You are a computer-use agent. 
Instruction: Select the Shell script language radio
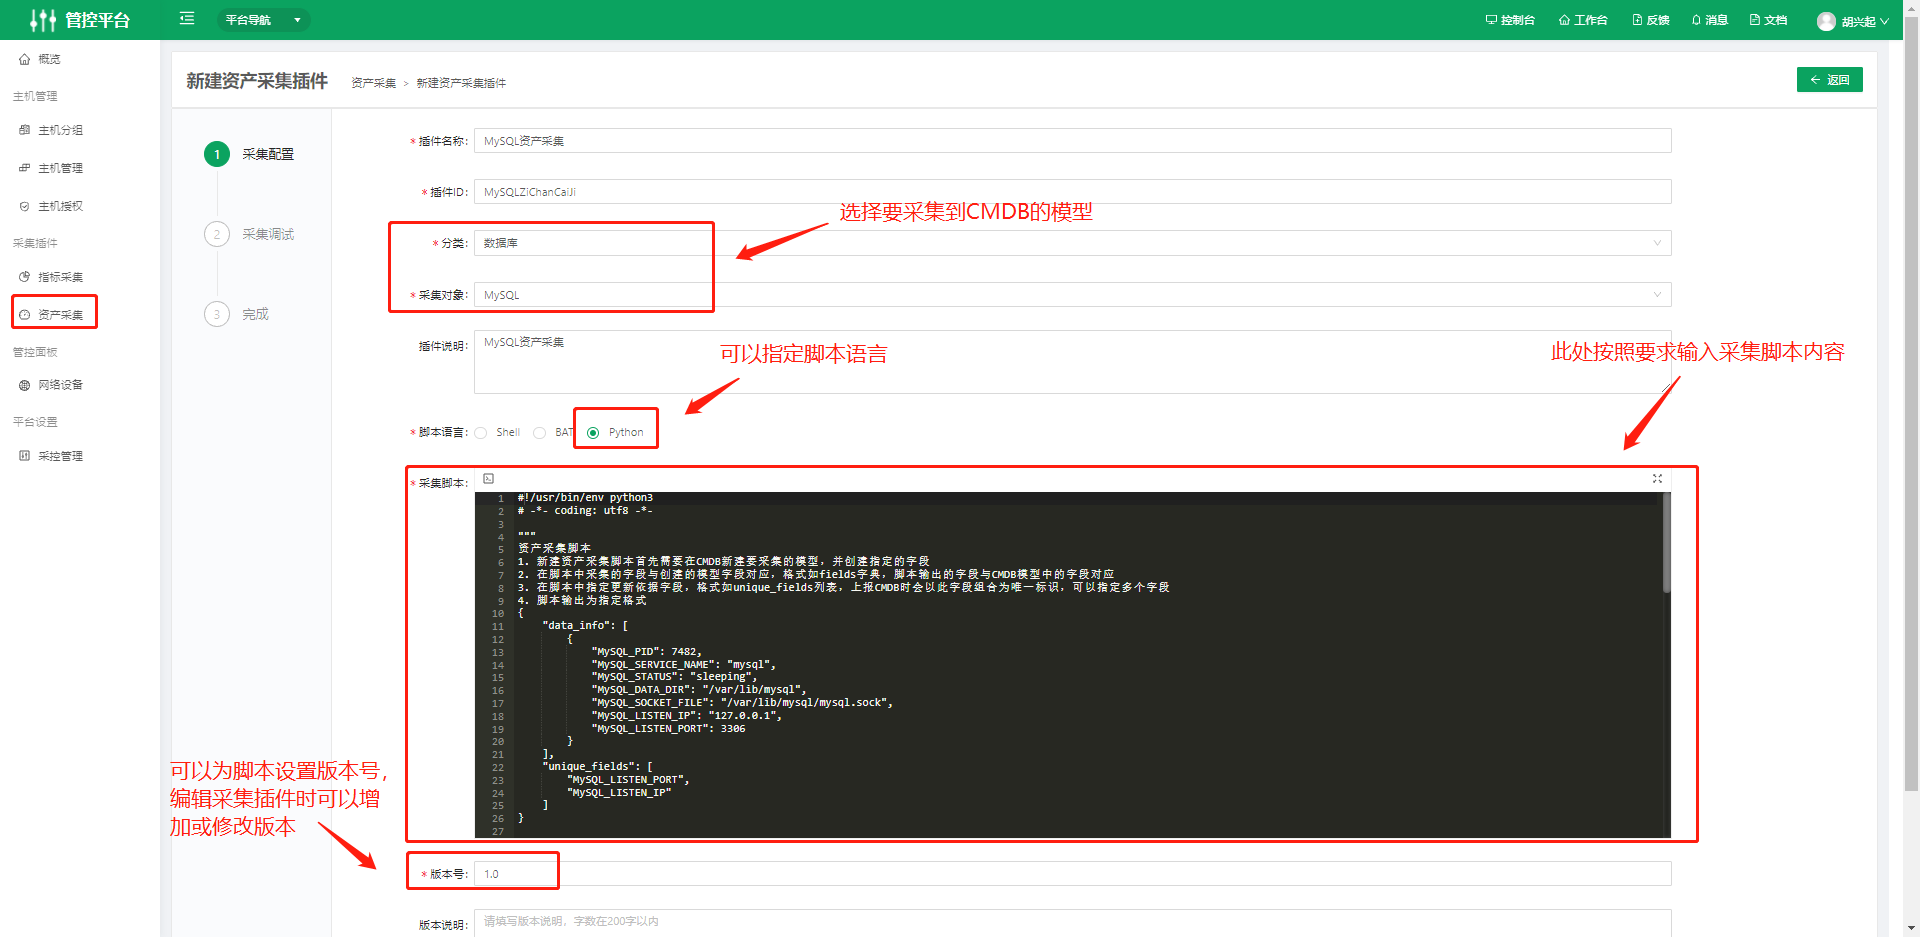coord(481,433)
